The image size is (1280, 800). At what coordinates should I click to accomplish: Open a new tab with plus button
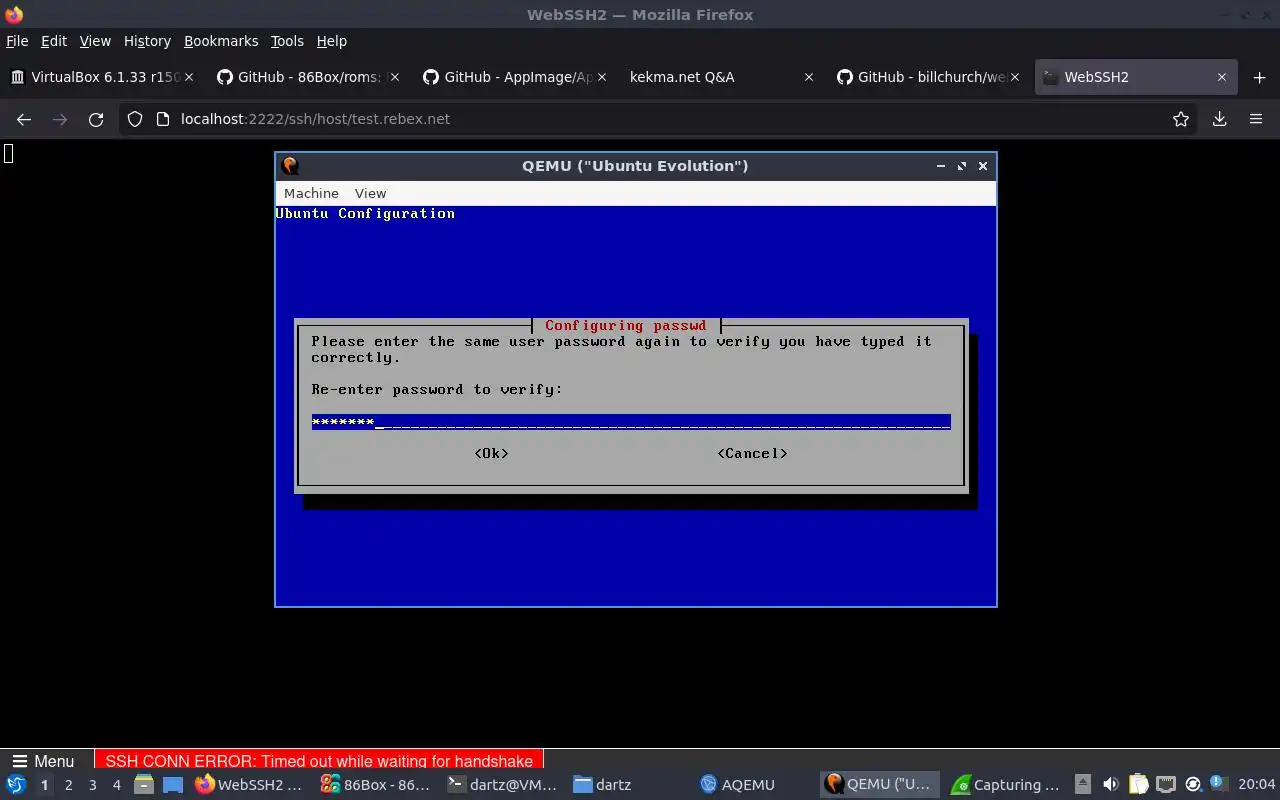click(1259, 77)
